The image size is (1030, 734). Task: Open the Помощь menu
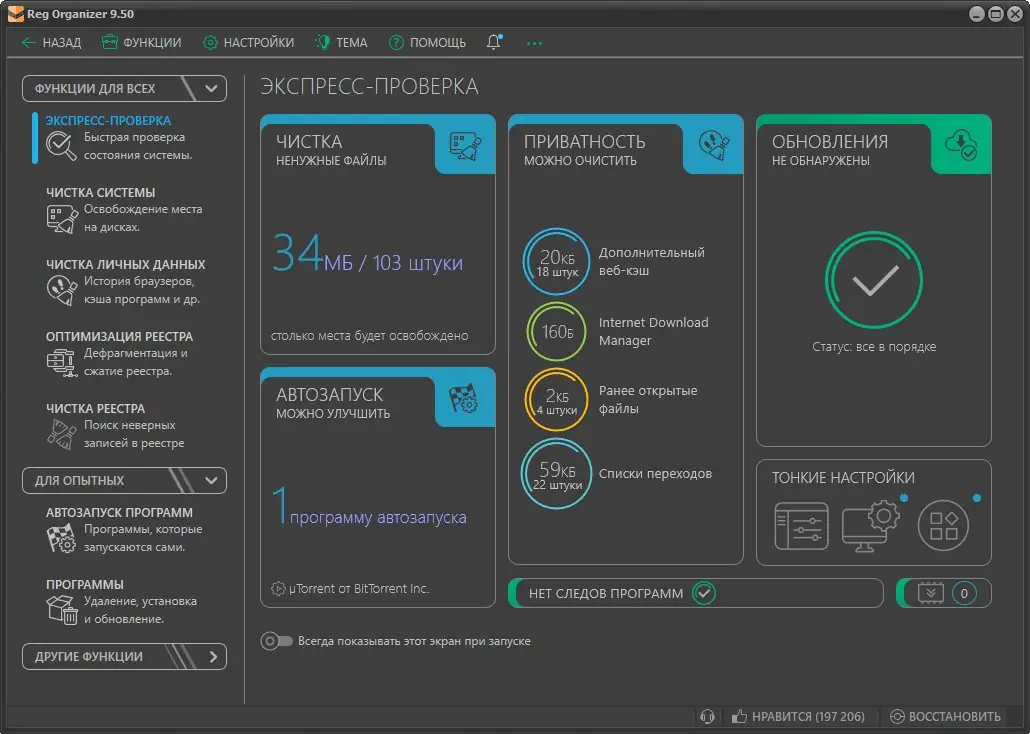click(x=427, y=43)
